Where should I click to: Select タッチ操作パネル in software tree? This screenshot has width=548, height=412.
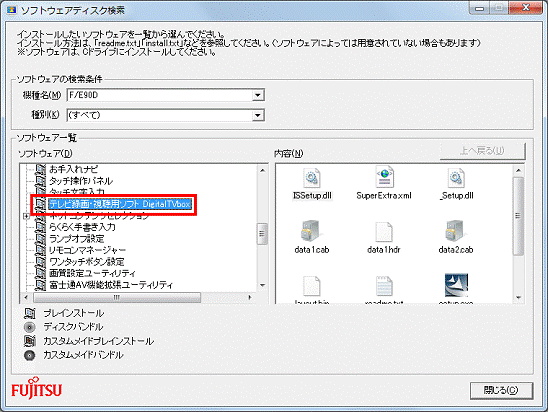(x=81, y=181)
